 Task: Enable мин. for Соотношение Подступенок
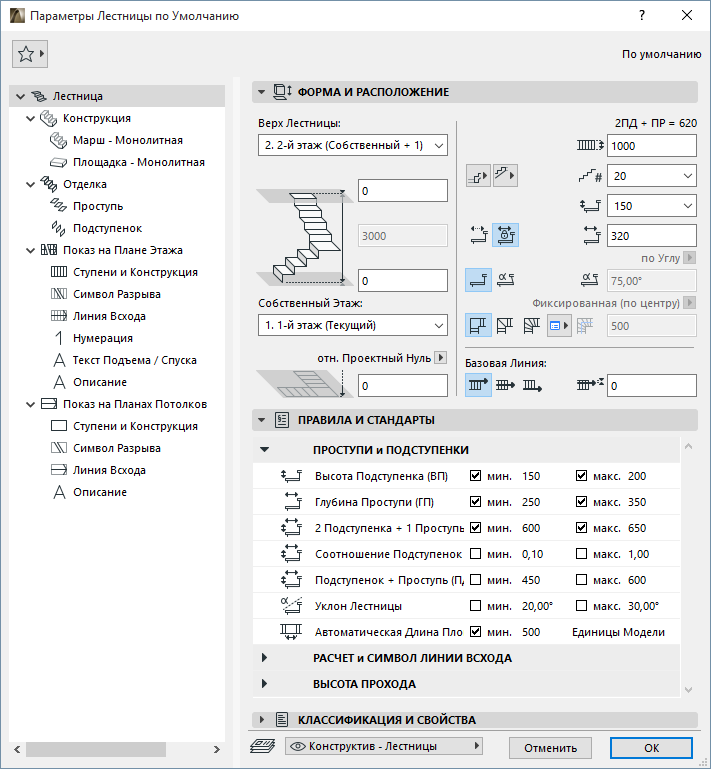475,554
